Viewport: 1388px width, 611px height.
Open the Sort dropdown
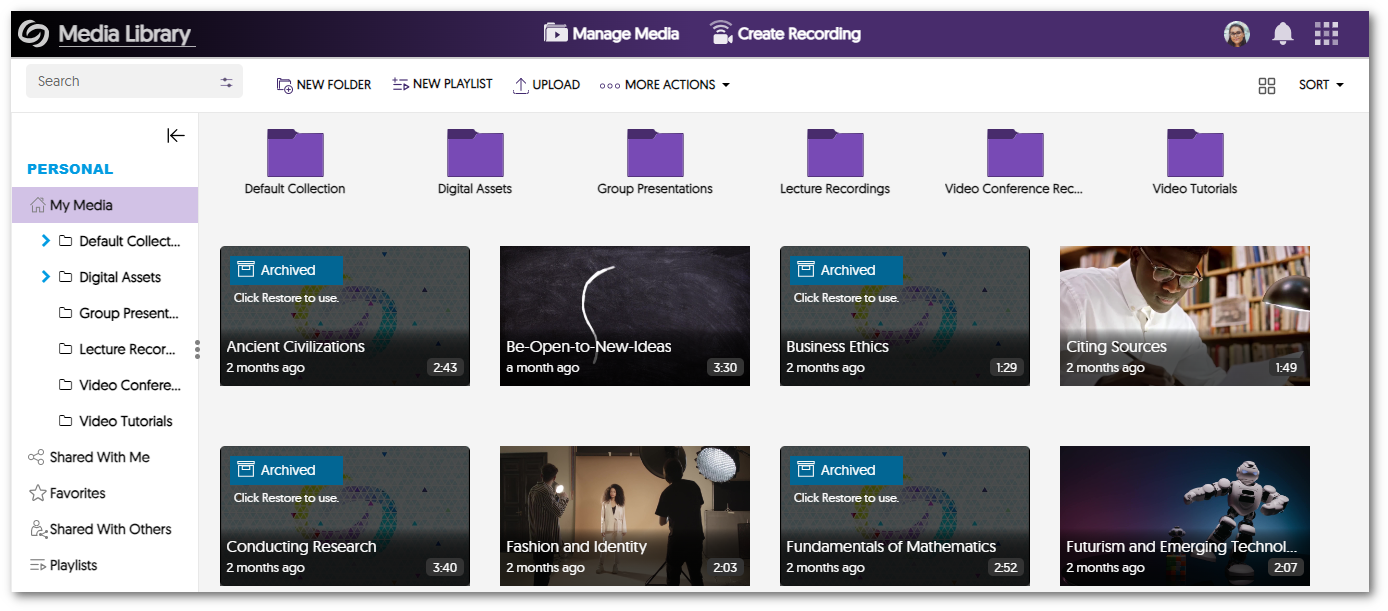point(1320,85)
